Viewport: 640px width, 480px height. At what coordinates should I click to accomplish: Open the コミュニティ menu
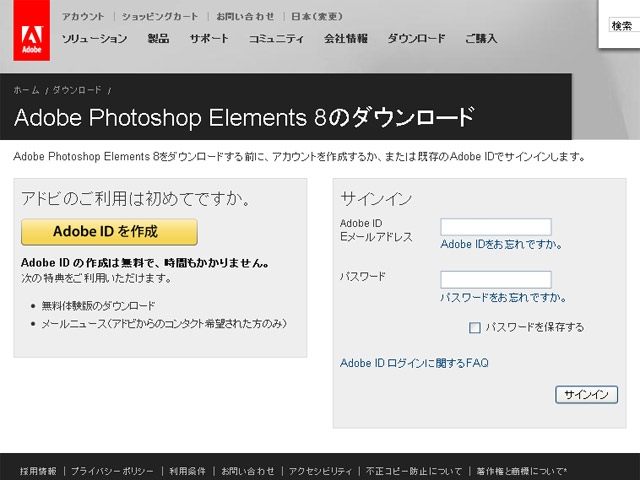[x=276, y=39]
